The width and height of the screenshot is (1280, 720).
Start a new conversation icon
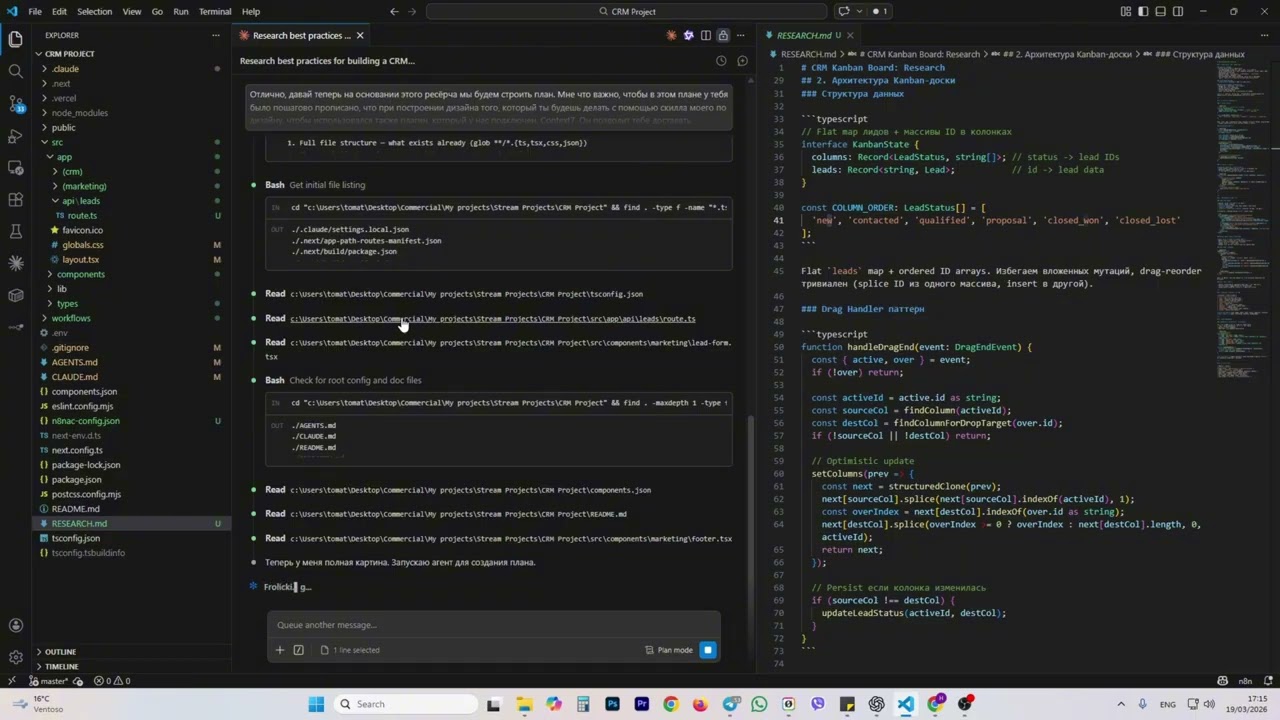coord(742,61)
